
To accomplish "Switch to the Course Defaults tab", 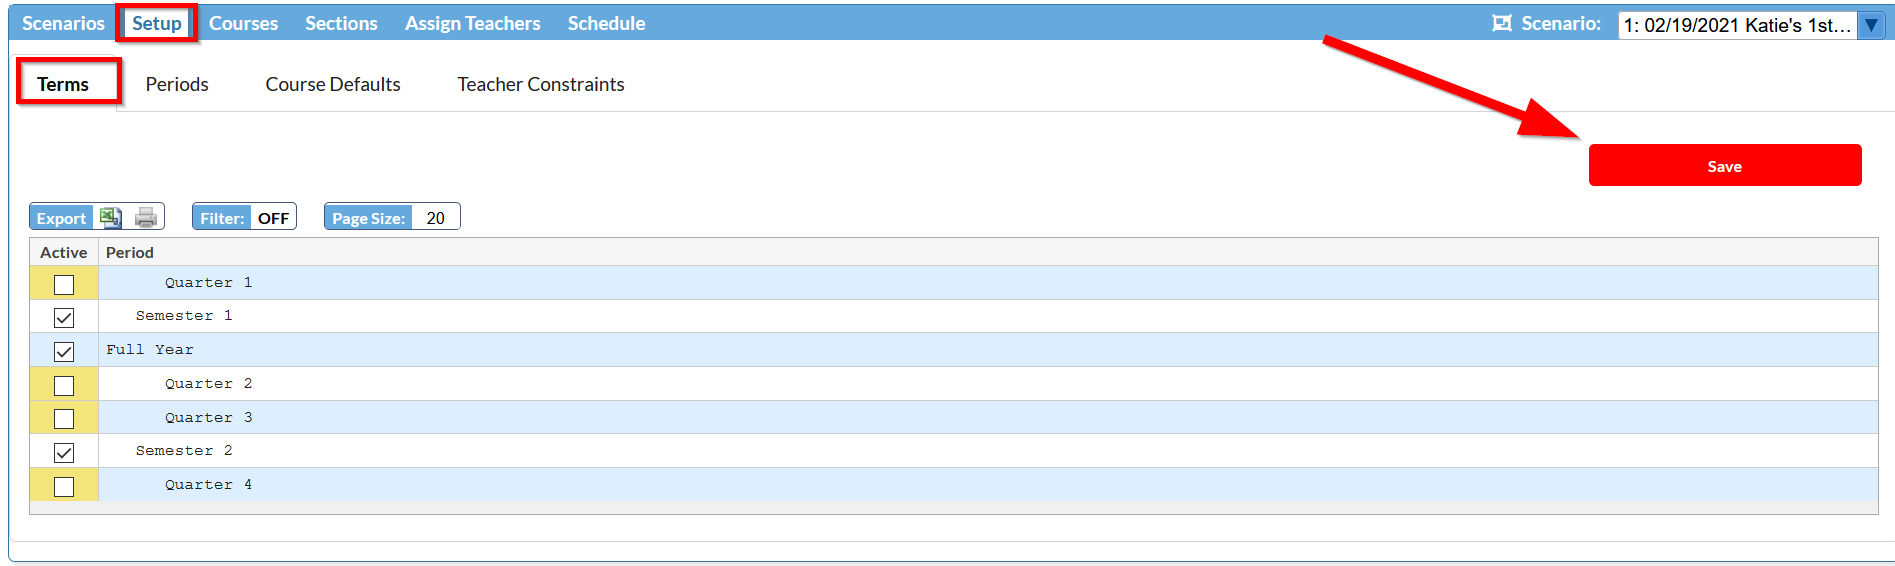I will click(333, 84).
